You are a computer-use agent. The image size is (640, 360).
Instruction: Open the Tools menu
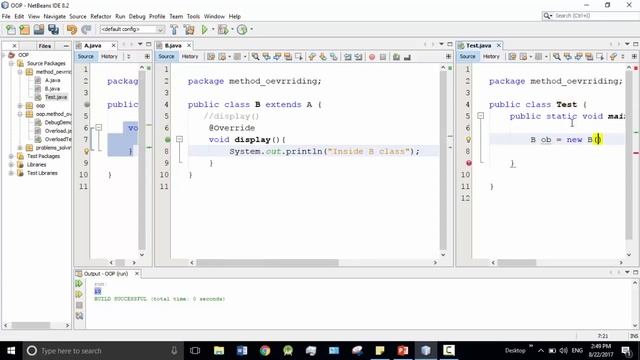(193, 16)
